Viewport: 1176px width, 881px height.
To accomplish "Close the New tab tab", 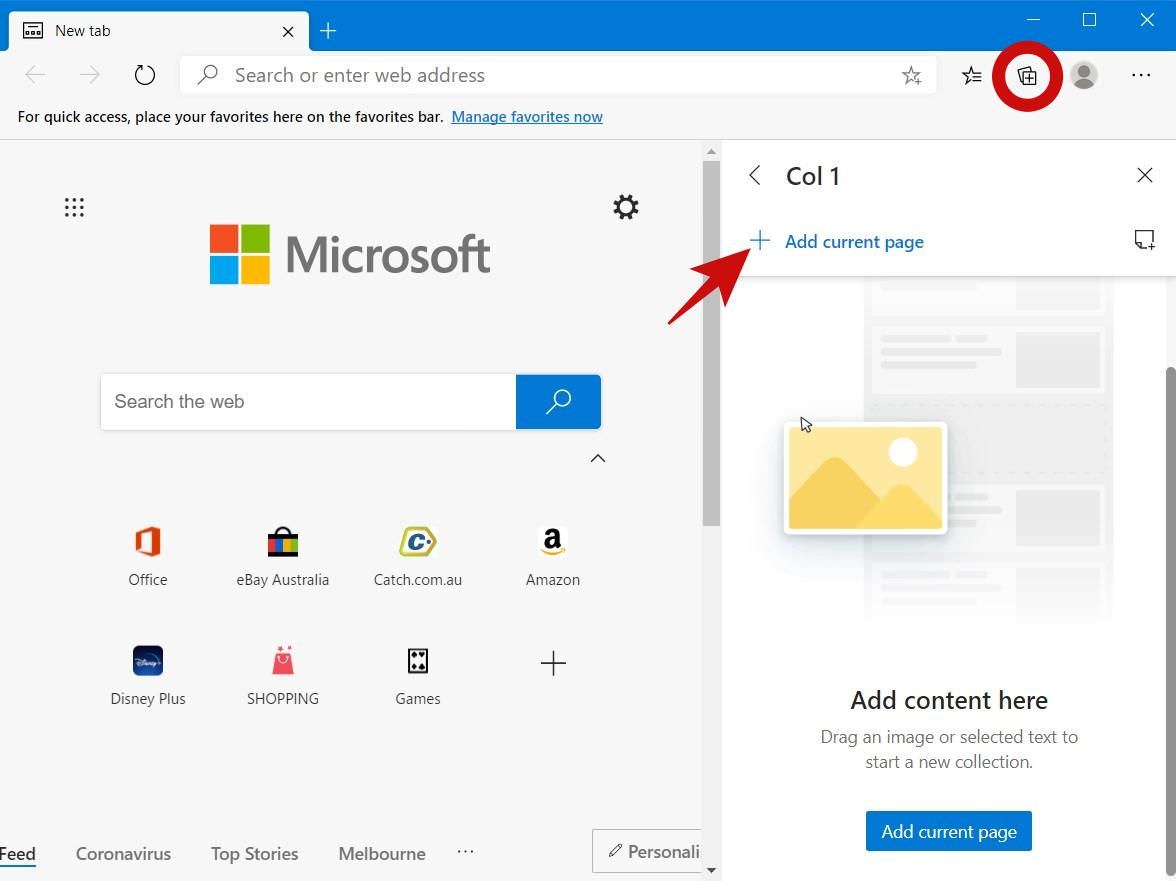I will [288, 31].
